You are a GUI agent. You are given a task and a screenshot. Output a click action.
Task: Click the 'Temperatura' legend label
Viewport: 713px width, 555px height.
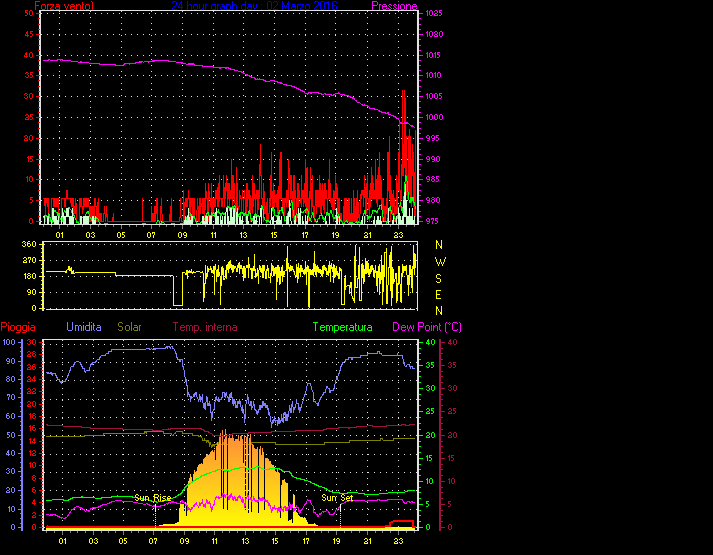342,327
